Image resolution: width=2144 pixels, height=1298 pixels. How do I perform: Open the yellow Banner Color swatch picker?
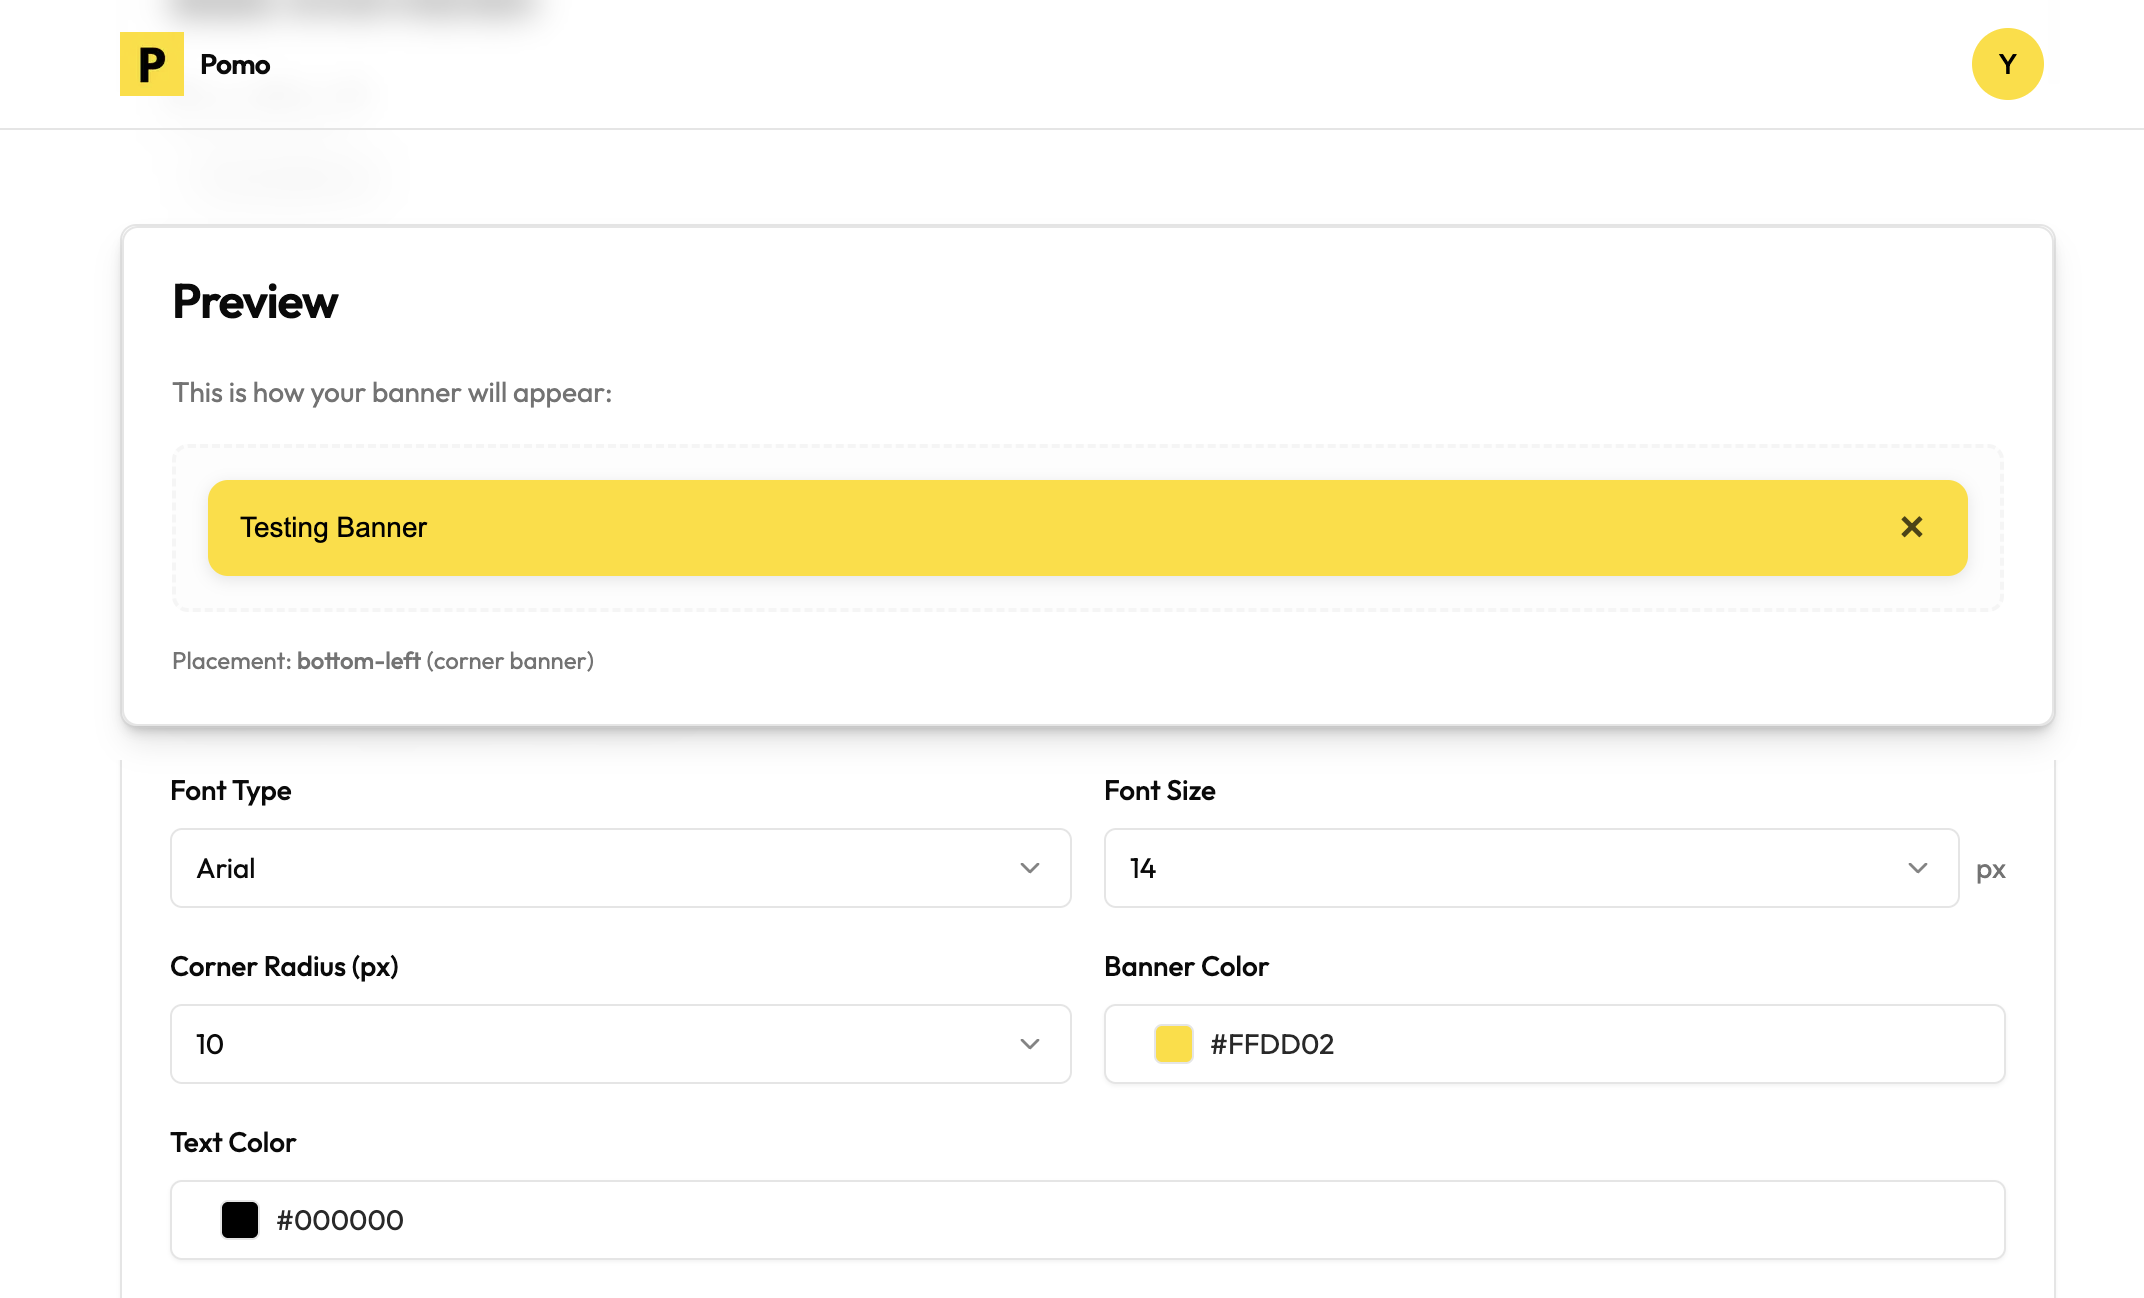tap(1173, 1044)
